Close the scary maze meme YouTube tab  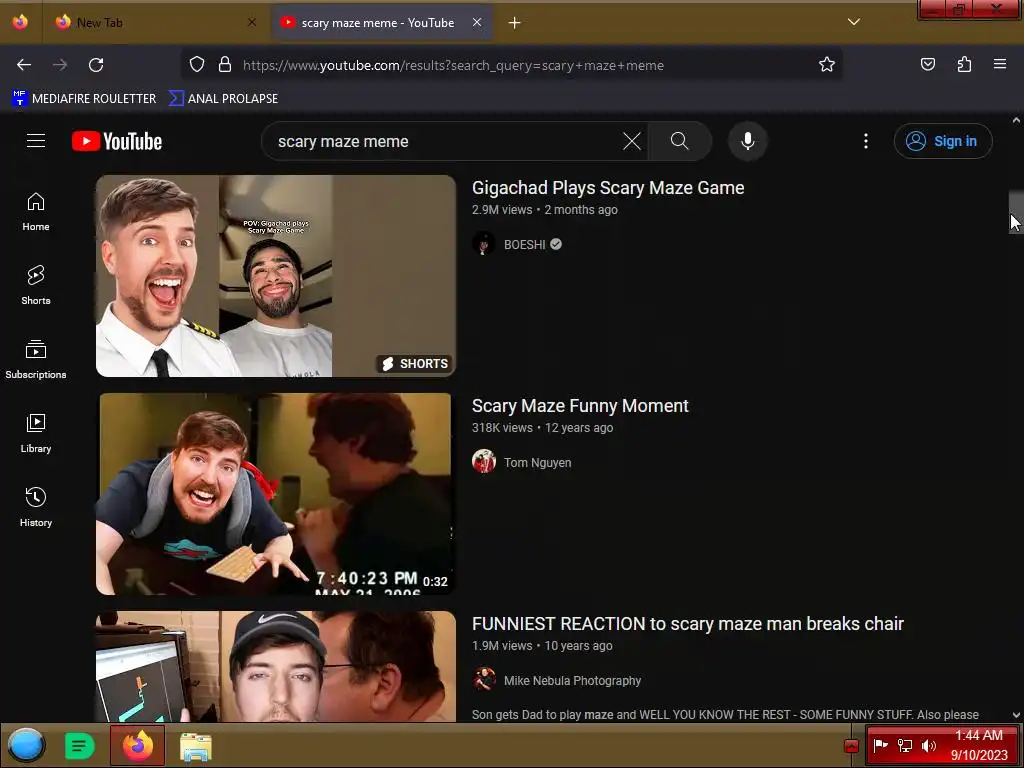click(477, 22)
